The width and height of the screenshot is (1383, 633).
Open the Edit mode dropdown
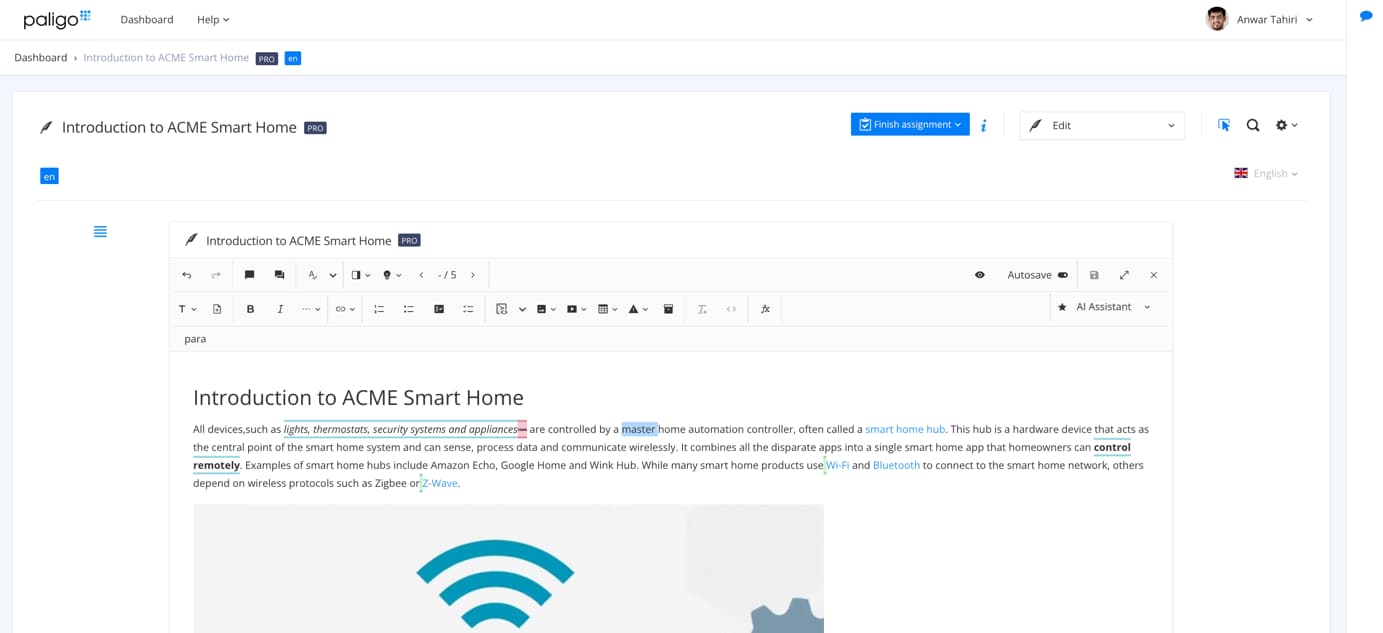point(1101,125)
